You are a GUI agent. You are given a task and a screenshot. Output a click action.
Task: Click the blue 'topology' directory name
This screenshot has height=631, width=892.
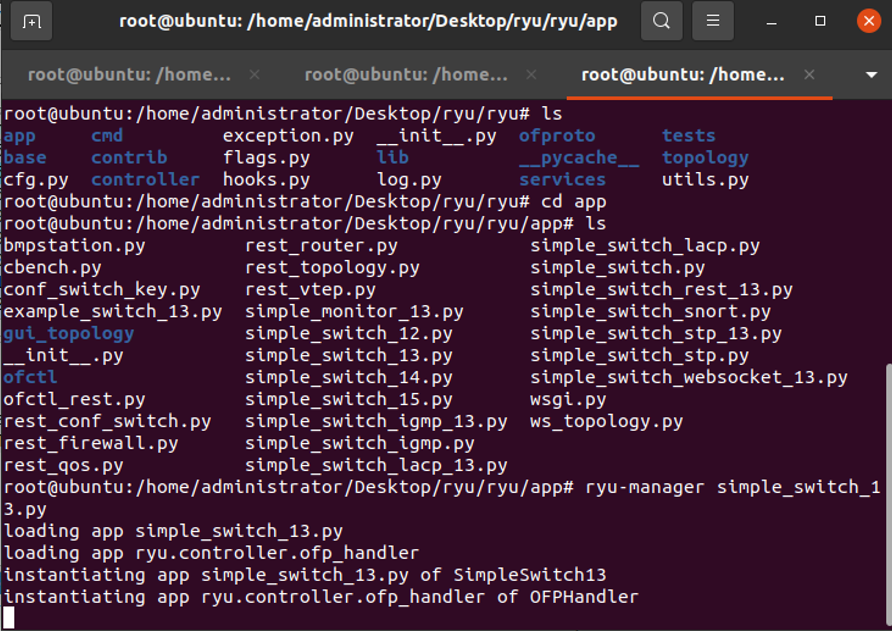(x=705, y=158)
